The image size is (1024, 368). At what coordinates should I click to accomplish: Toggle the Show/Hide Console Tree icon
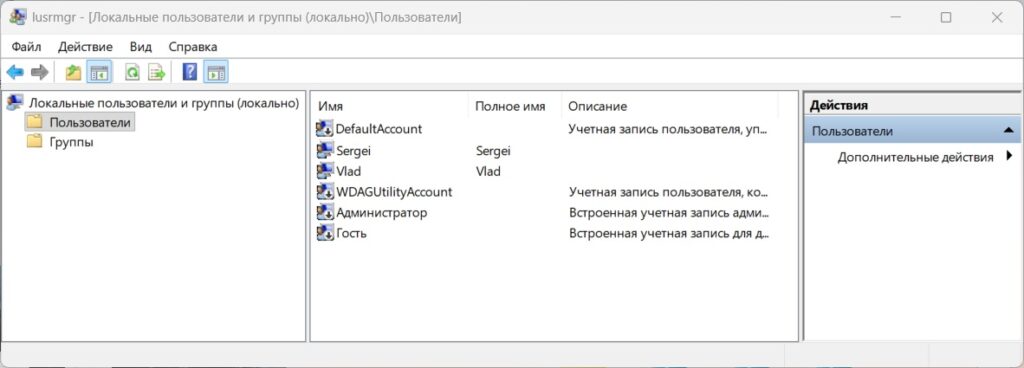(x=99, y=72)
